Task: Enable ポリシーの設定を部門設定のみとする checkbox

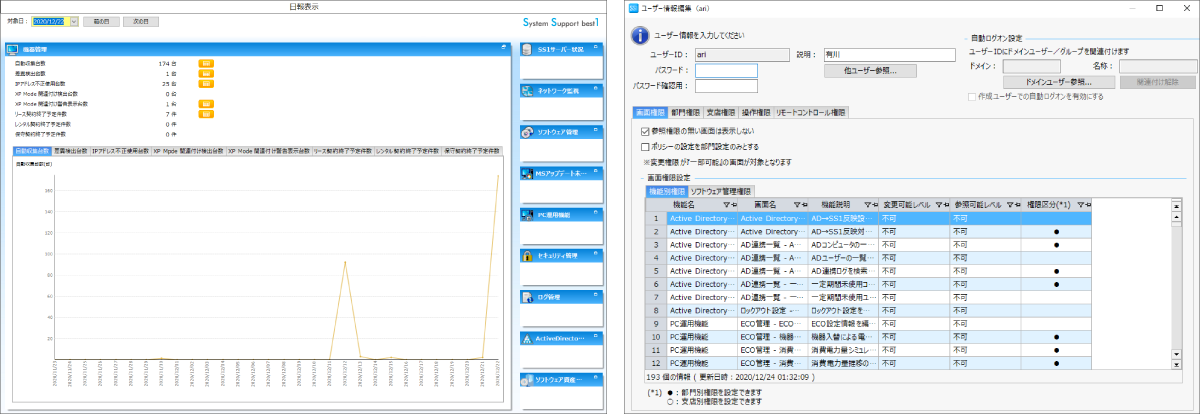Action: (x=645, y=146)
